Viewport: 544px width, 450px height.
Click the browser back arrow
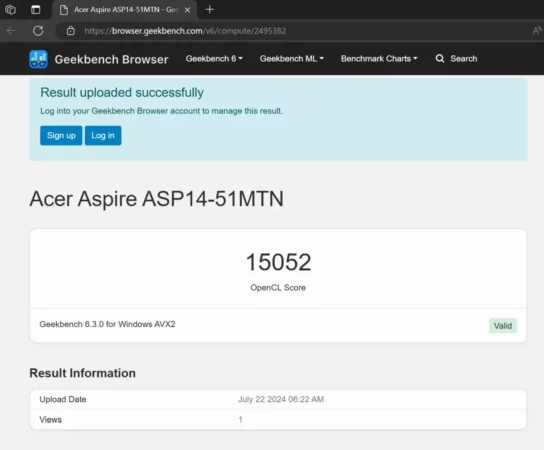pyautogui.click(x=11, y=31)
